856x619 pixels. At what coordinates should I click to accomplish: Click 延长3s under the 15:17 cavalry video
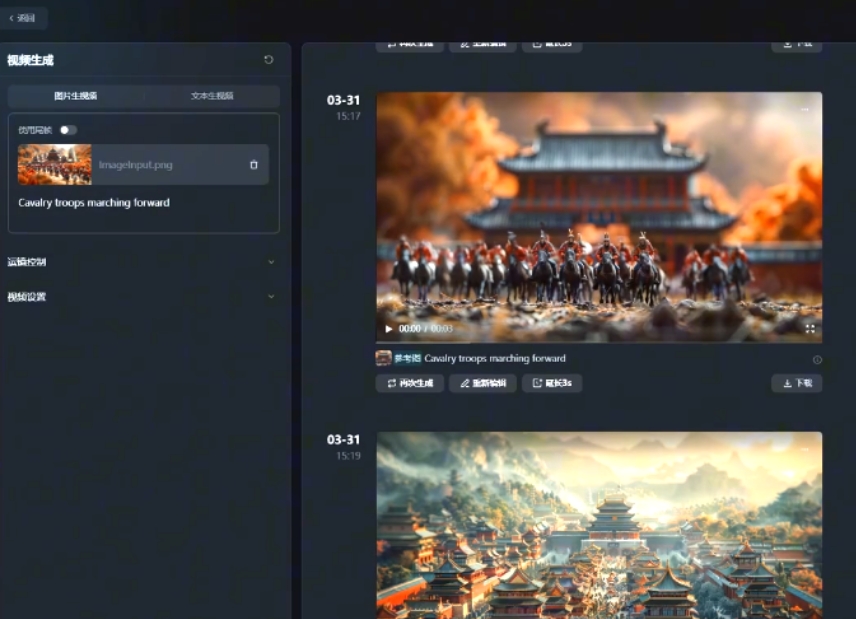(x=552, y=383)
